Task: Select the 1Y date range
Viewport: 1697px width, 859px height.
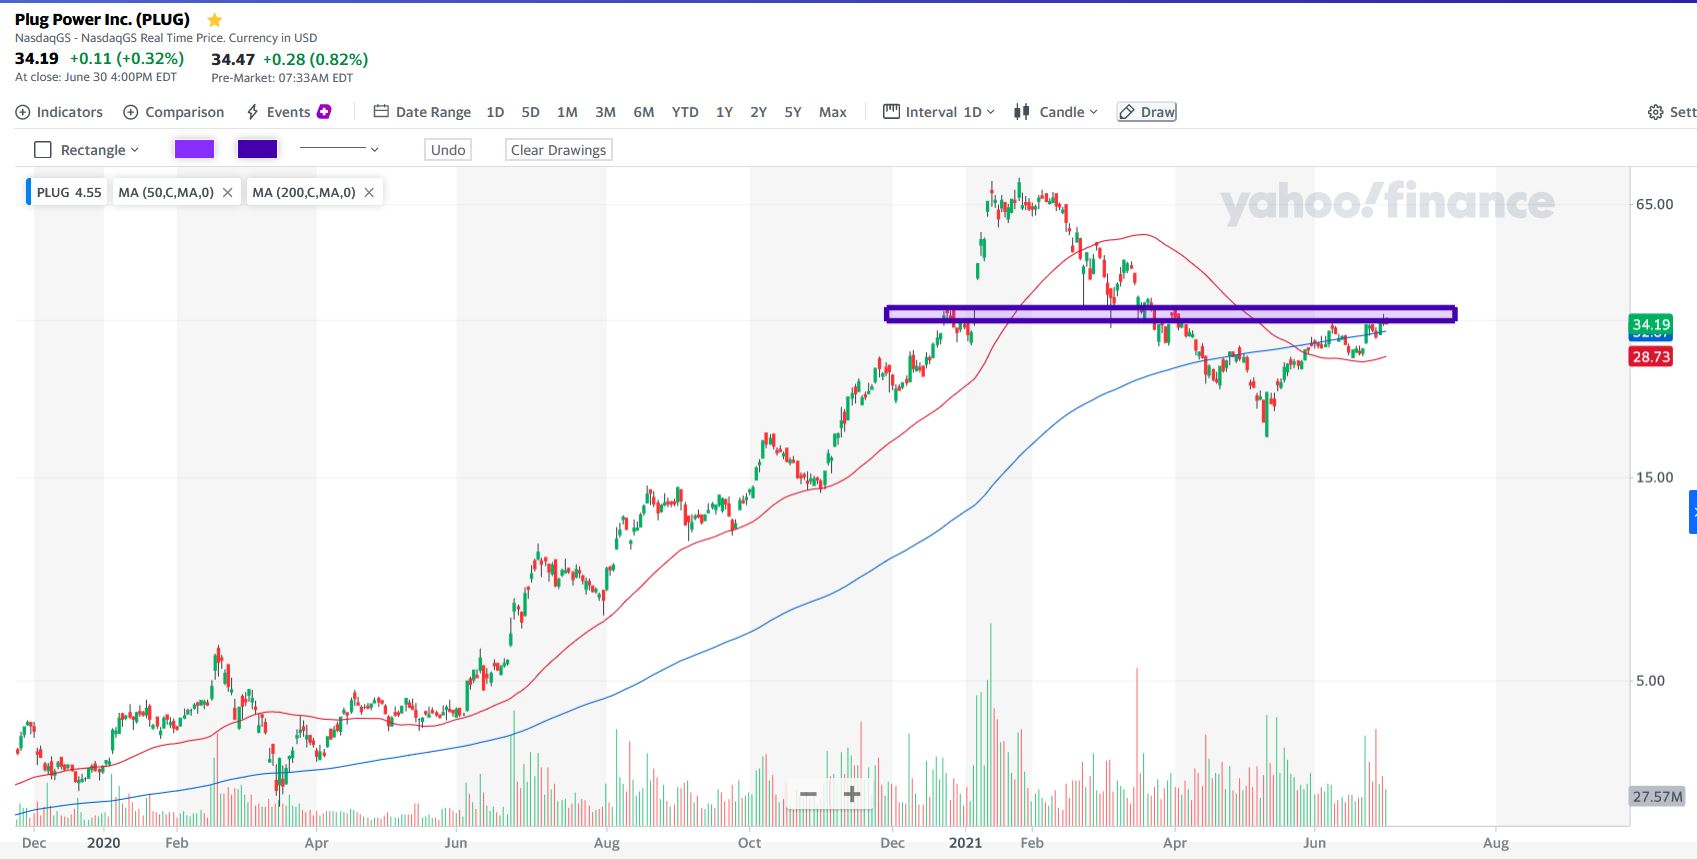Action: pyautogui.click(x=725, y=112)
